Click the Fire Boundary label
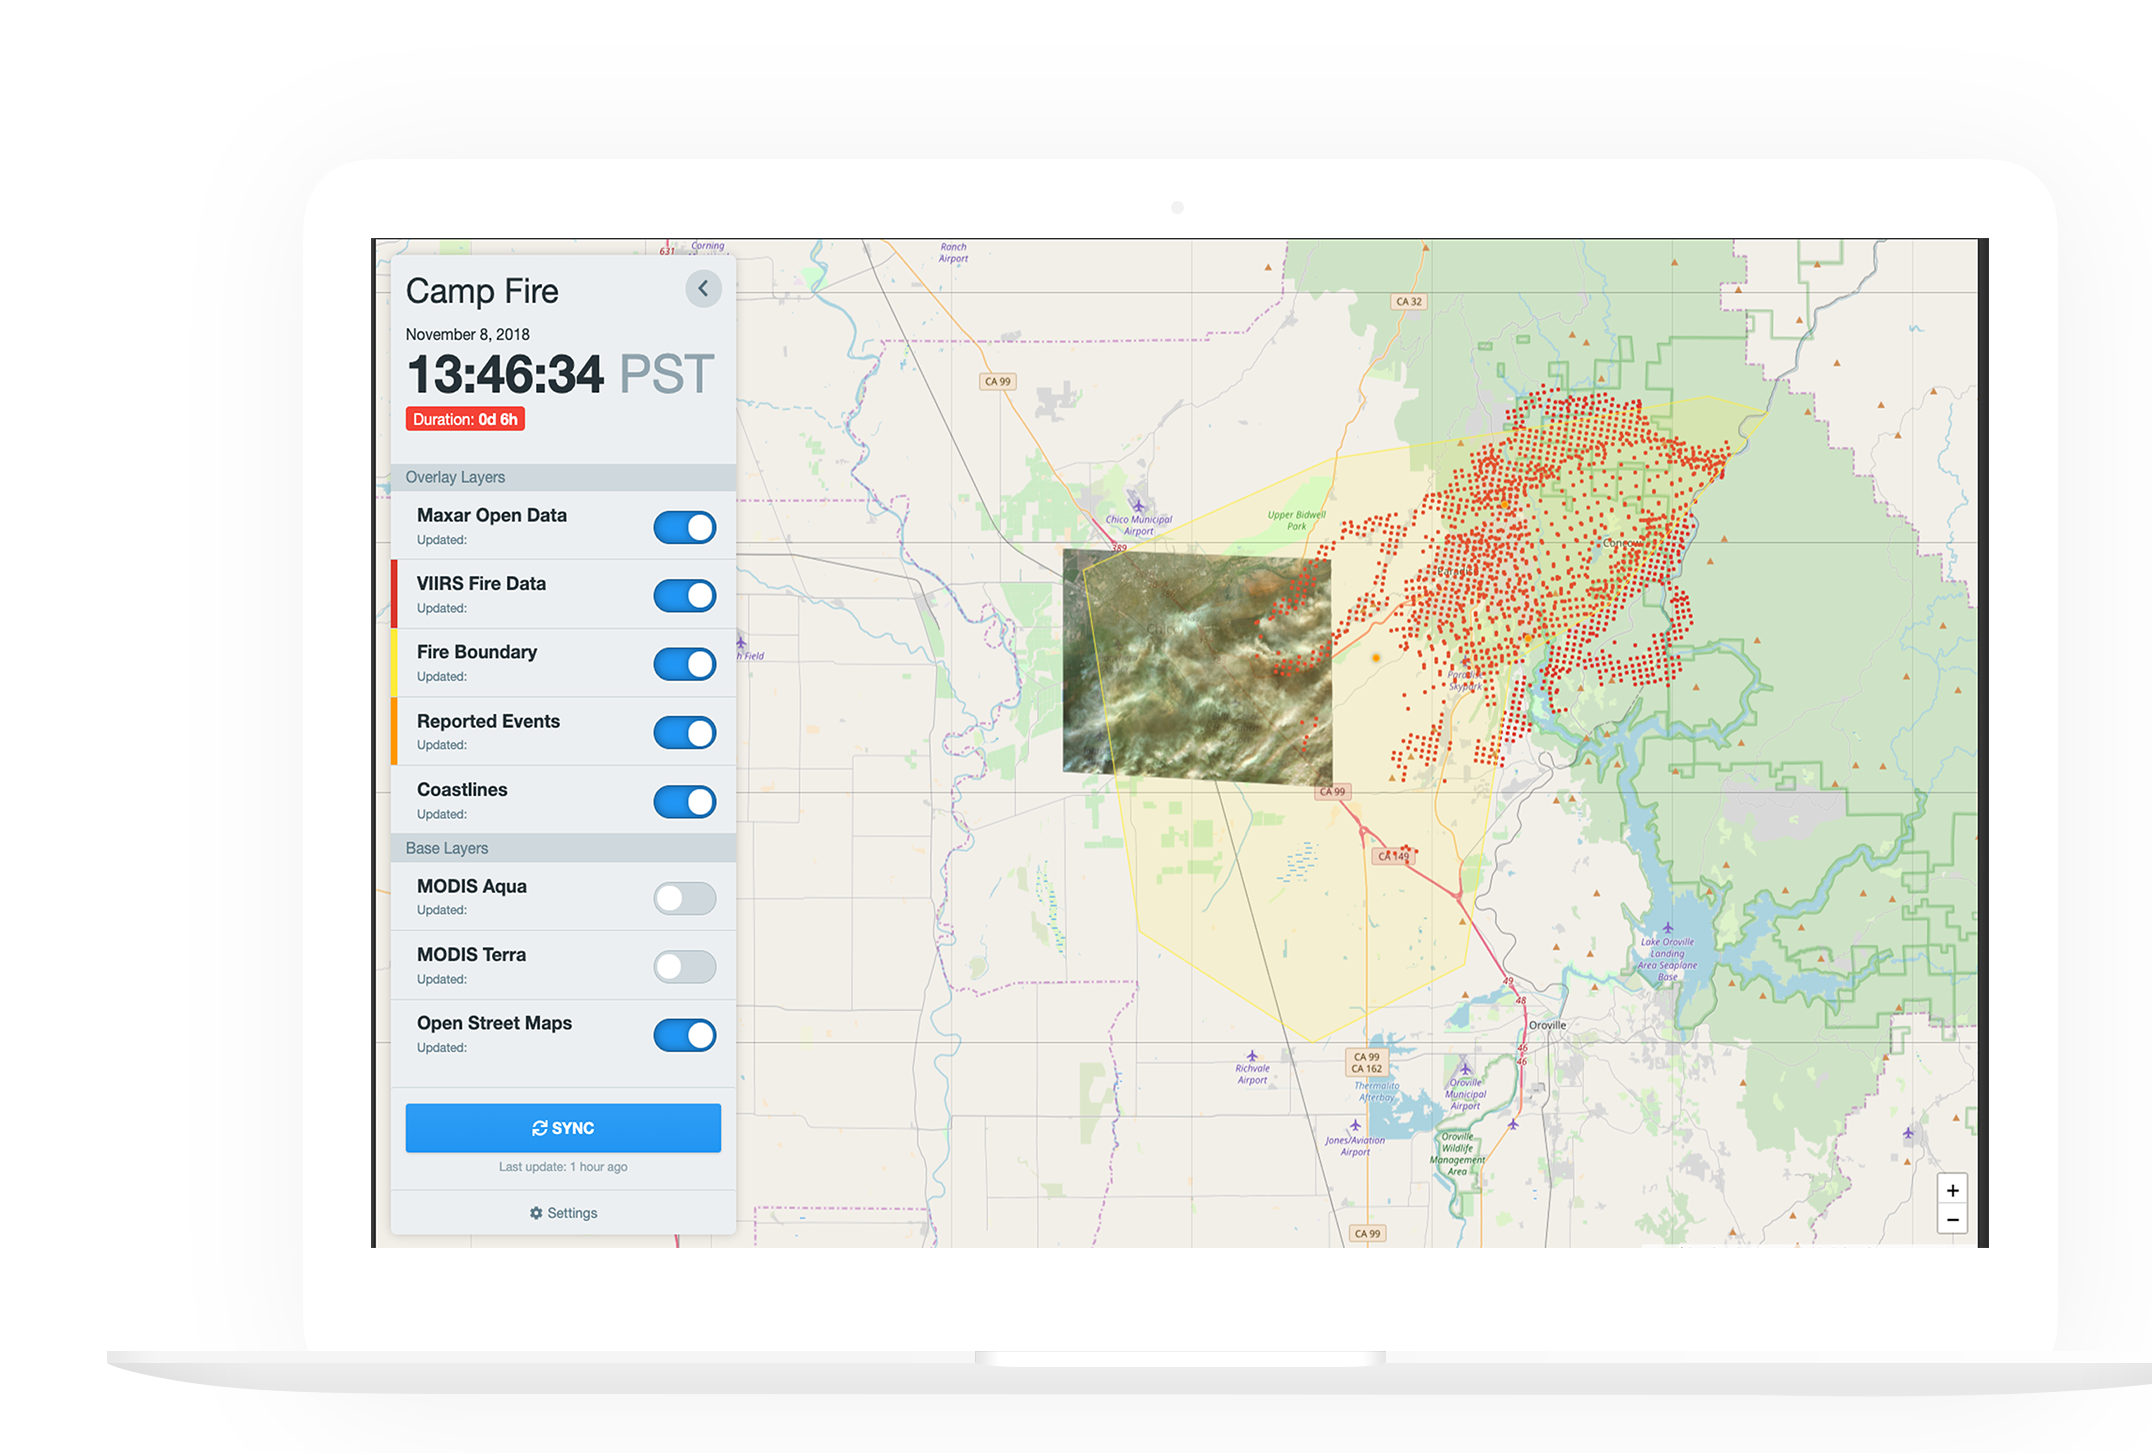Screen dimensions: 2152x1453 click(x=477, y=652)
